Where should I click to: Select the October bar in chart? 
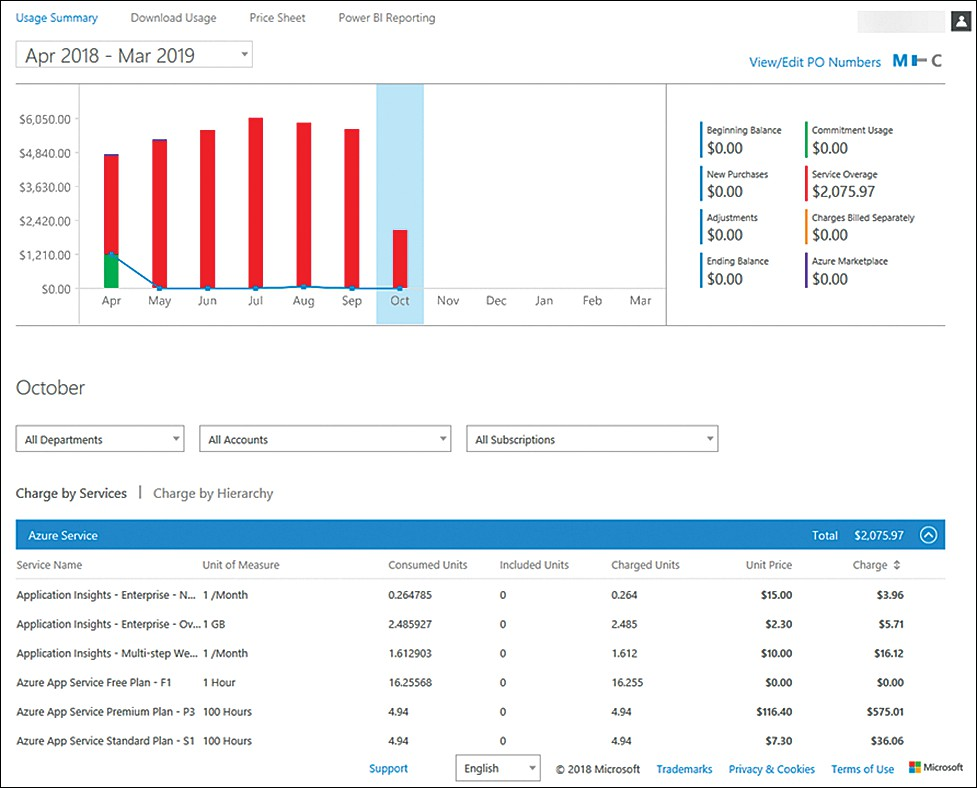tap(400, 259)
